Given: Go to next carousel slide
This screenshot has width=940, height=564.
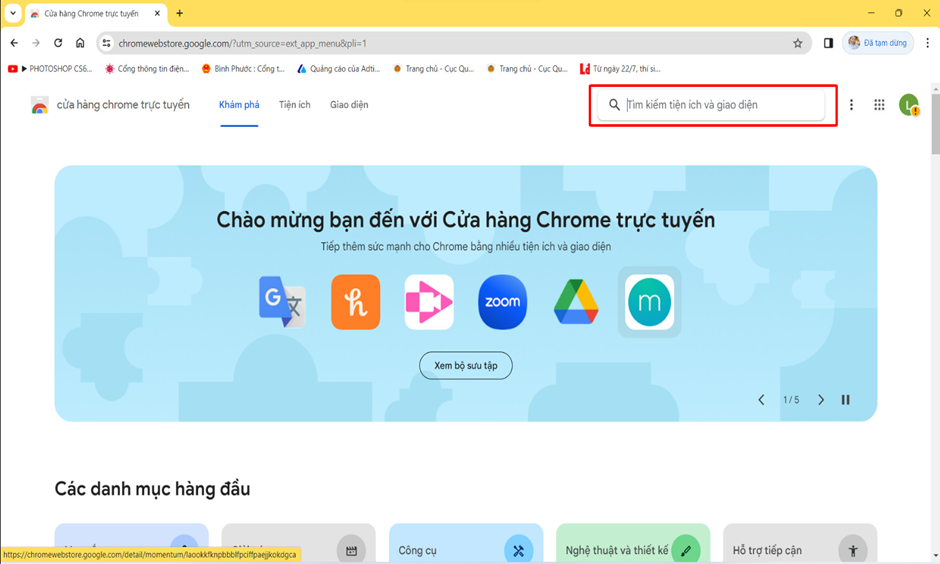Looking at the screenshot, I should (x=821, y=400).
